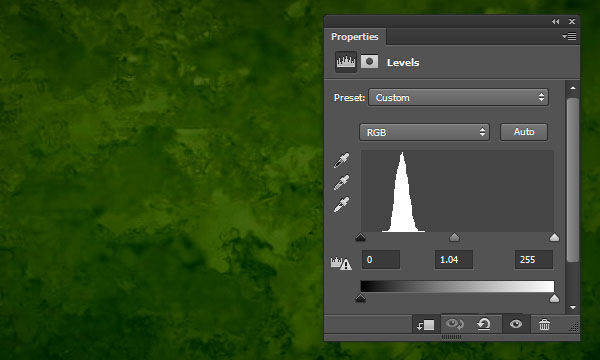Click the panel resize grip corner
This screenshot has width=600, height=360.
tap(574, 326)
